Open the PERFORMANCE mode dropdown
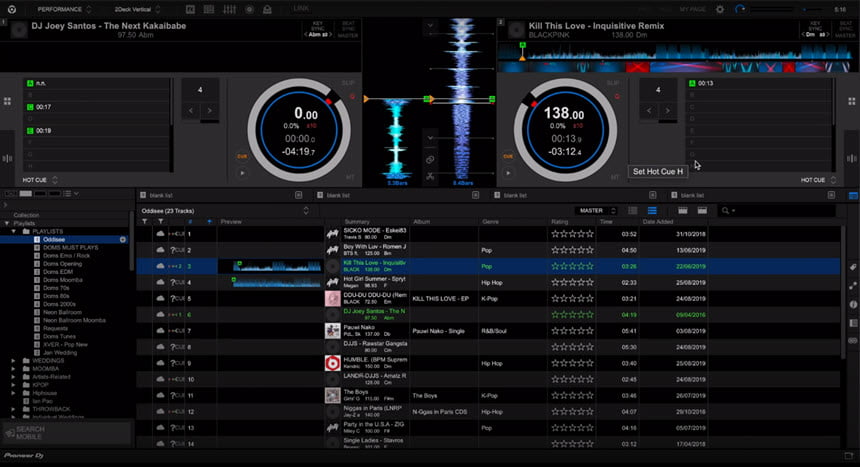Screen dimensions: 860x467 point(64,9)
